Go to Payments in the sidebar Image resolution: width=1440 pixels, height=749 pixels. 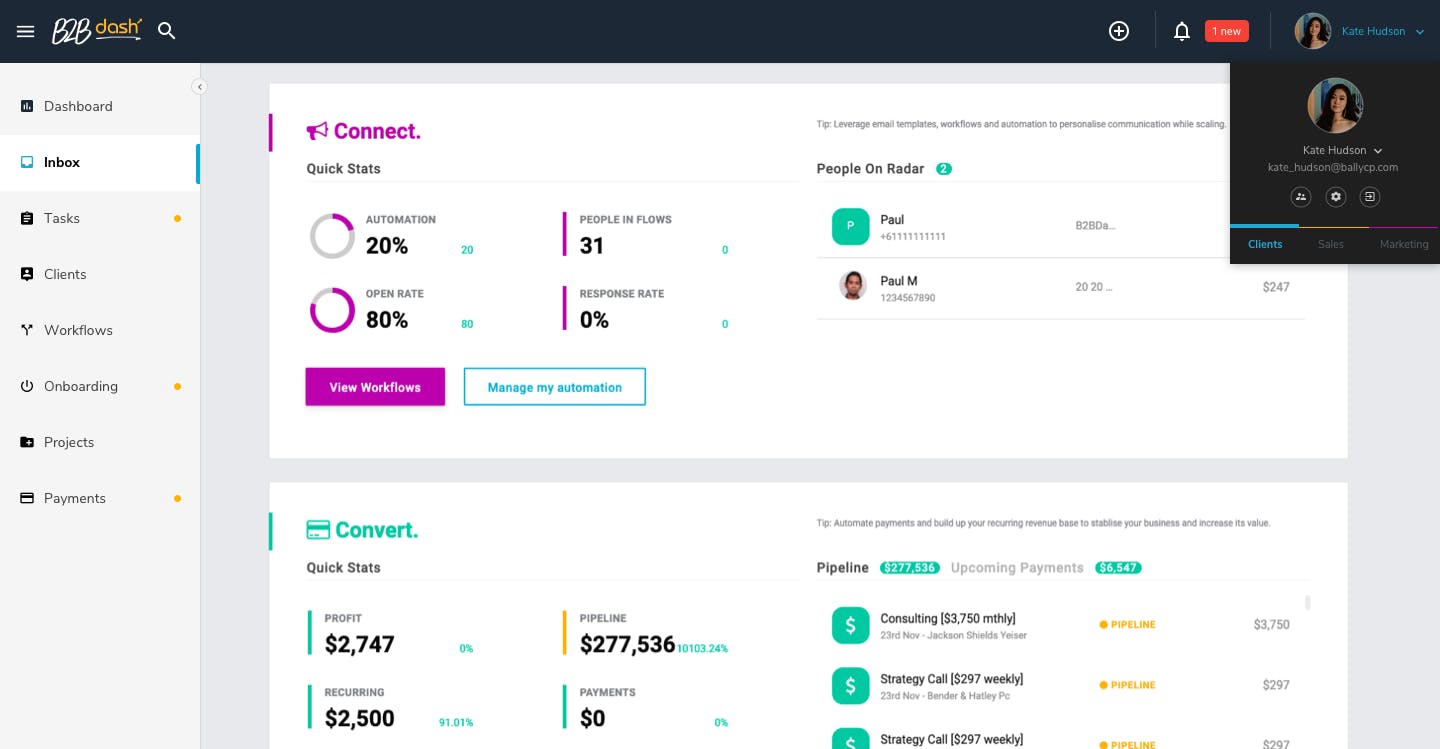pos(75,498)
